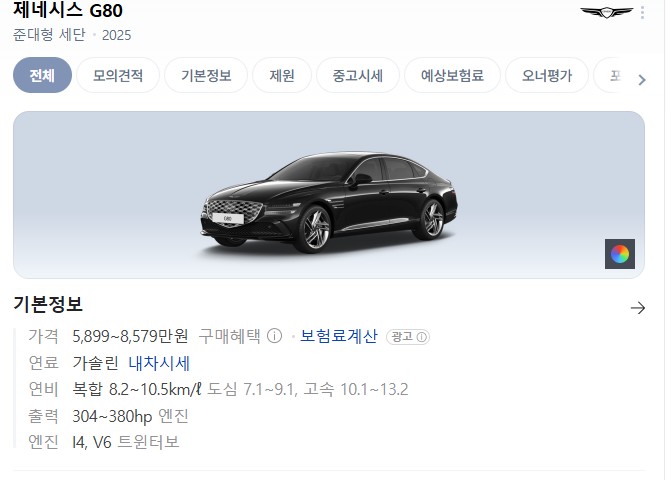Open the color wheel car color picker
This screenshot has height=480, width=668.
(x=619, y=254)
